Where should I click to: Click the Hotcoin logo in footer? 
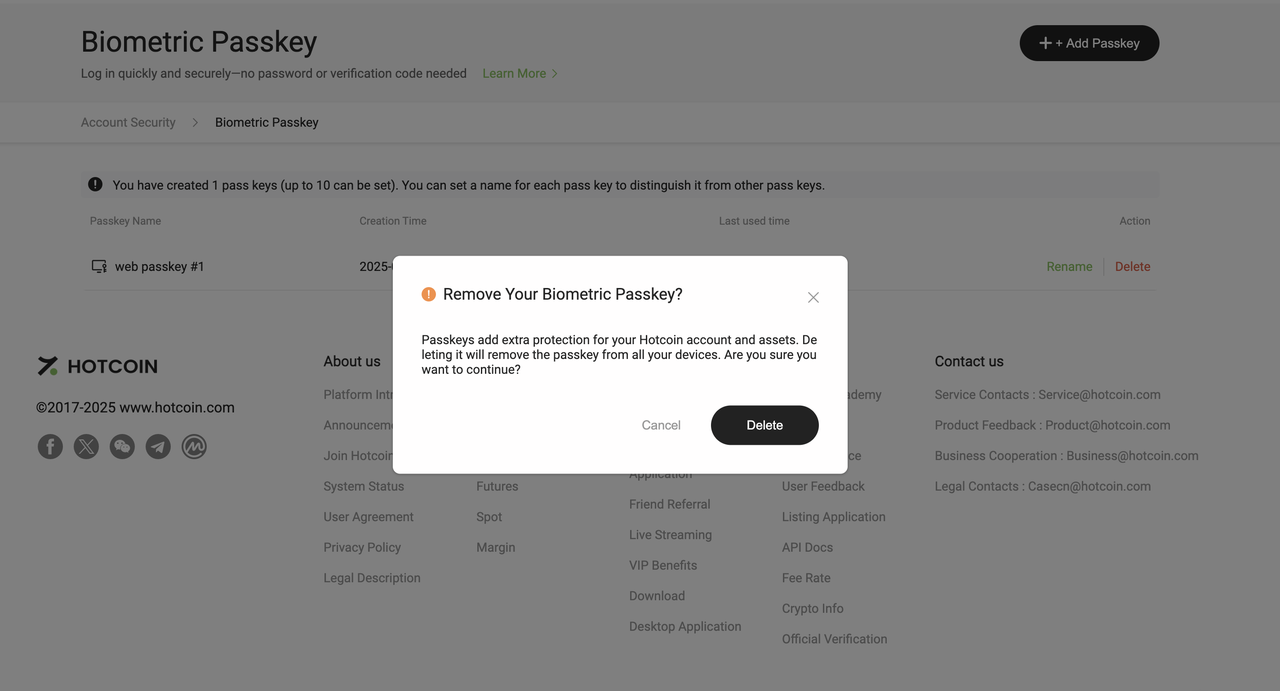(98, 366)
